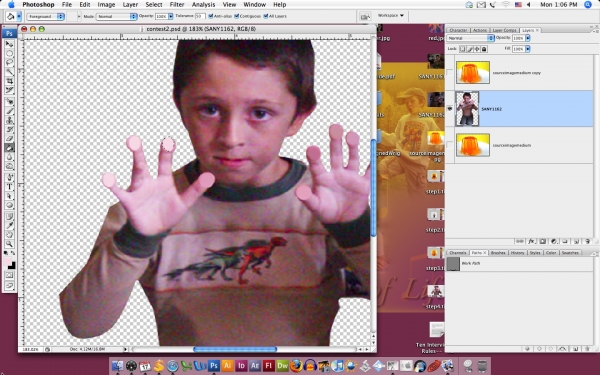
Task: Open the Analysis menu
Action: pyautogui.click(x=203, y=5)
